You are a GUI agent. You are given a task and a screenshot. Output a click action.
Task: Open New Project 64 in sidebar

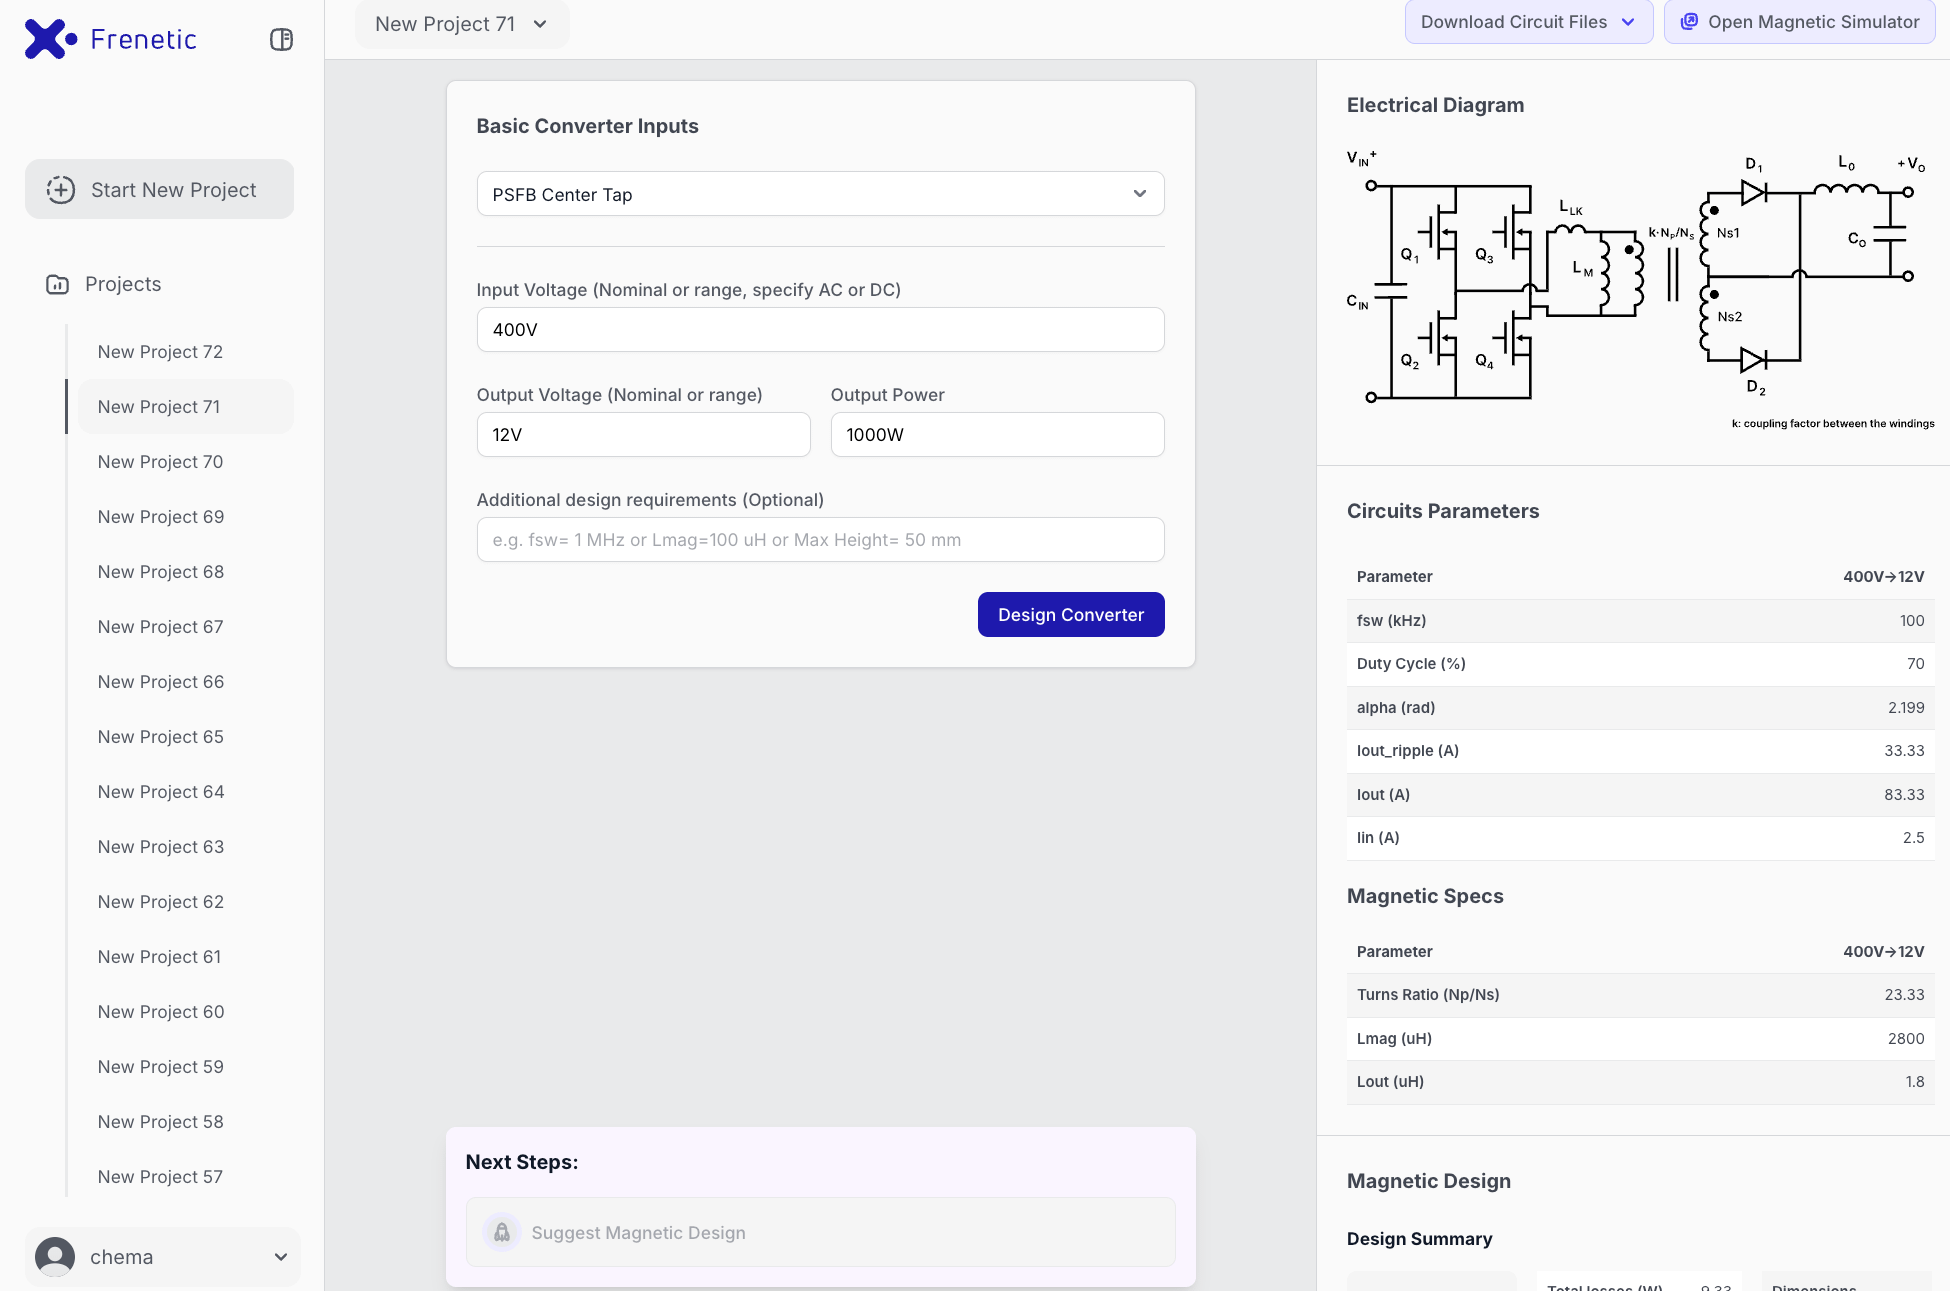(x=186, y=792)
